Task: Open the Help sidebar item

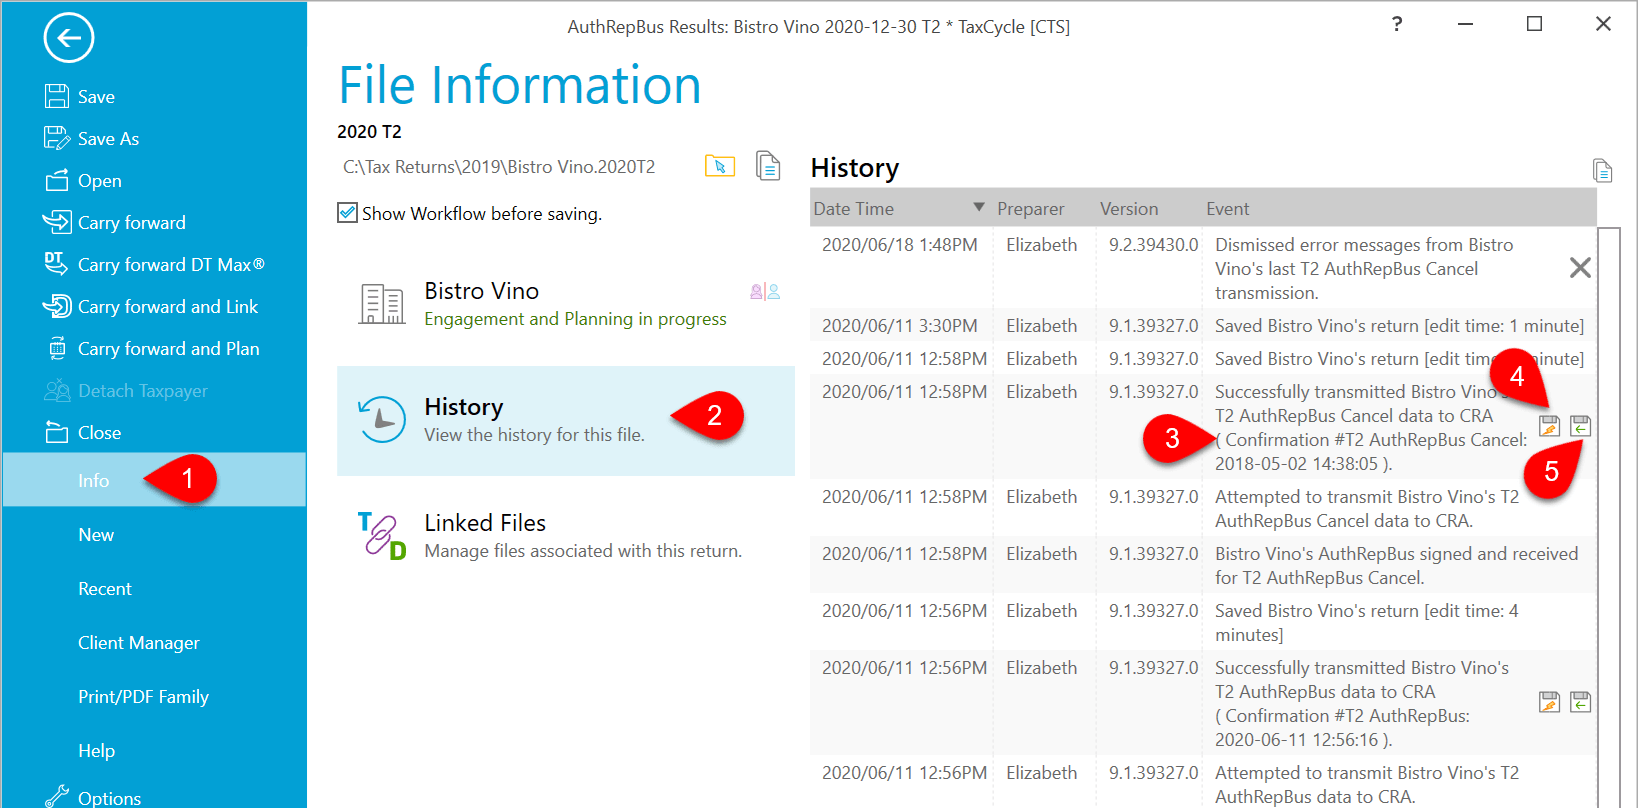Action: pyautogui.click(x=97, y=751)
